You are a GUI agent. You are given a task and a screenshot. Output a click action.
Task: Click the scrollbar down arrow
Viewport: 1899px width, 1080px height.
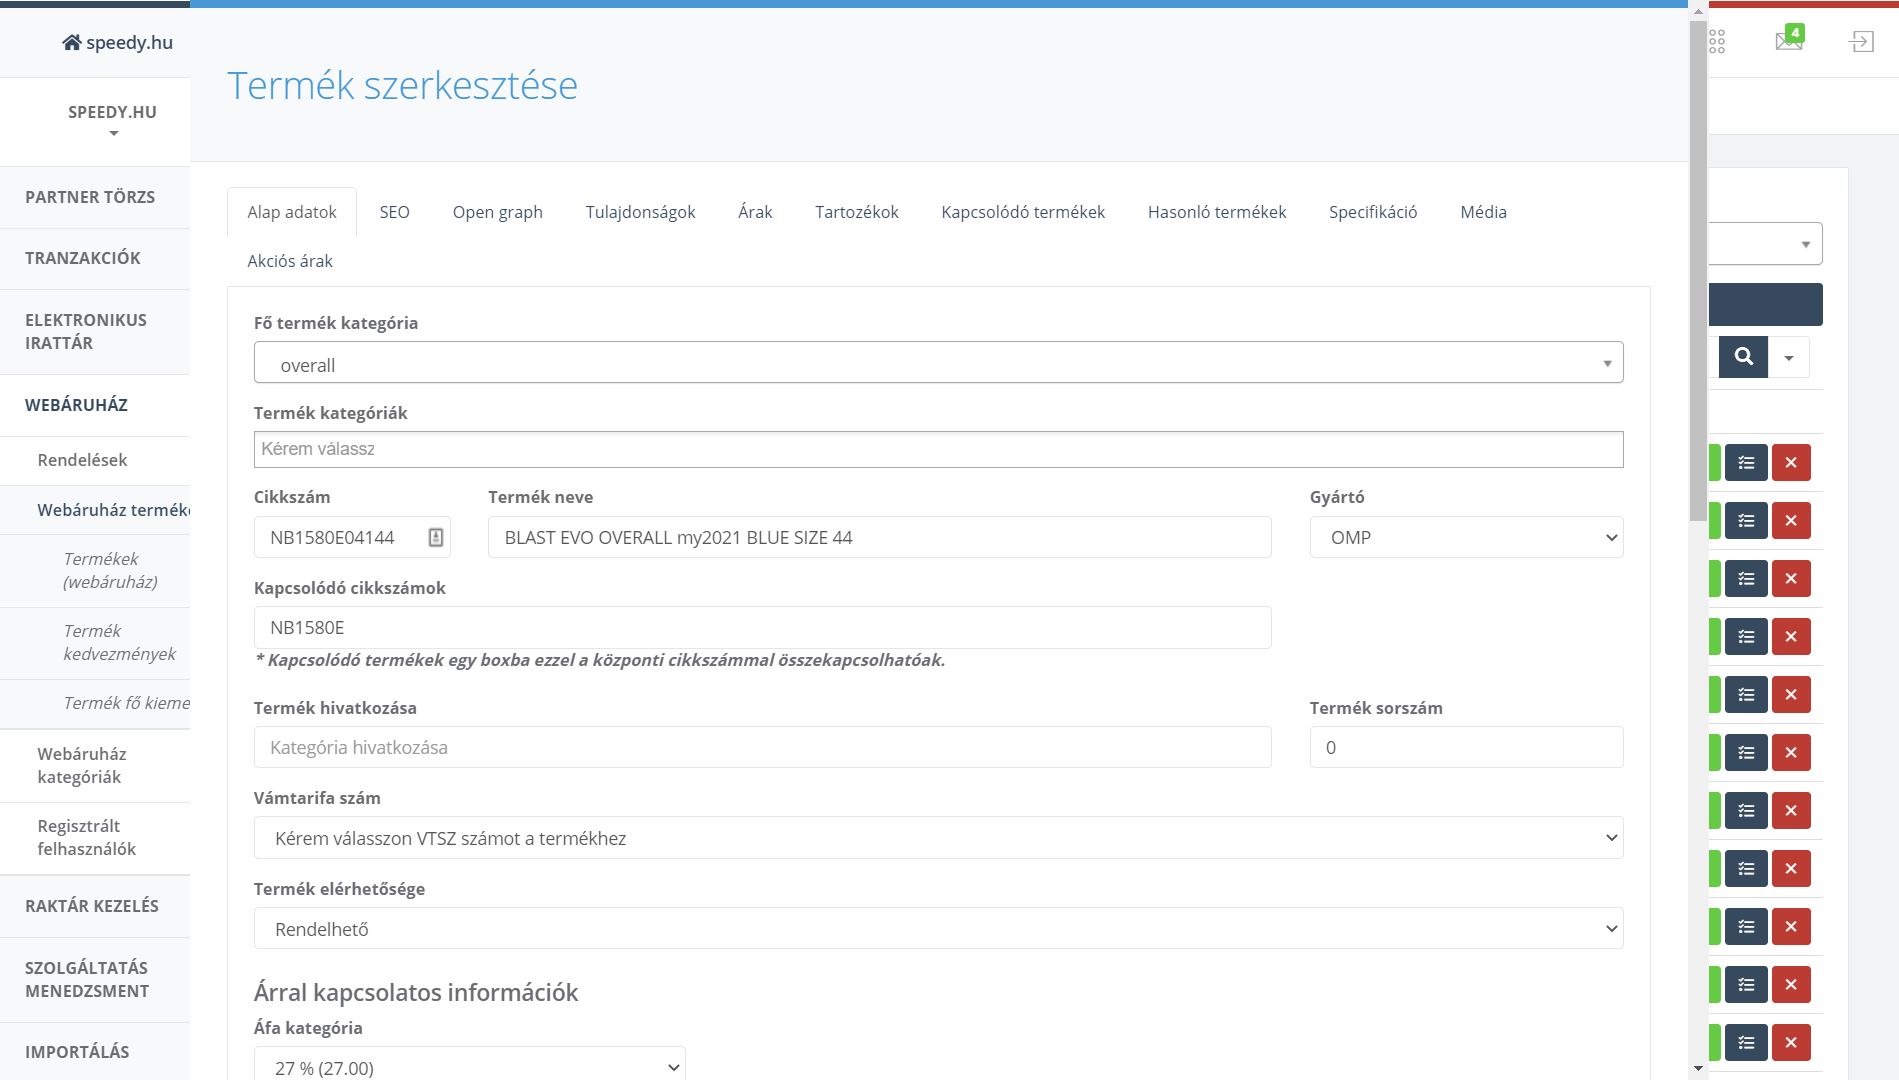pyautogui.click(x=1698, y=1070)
